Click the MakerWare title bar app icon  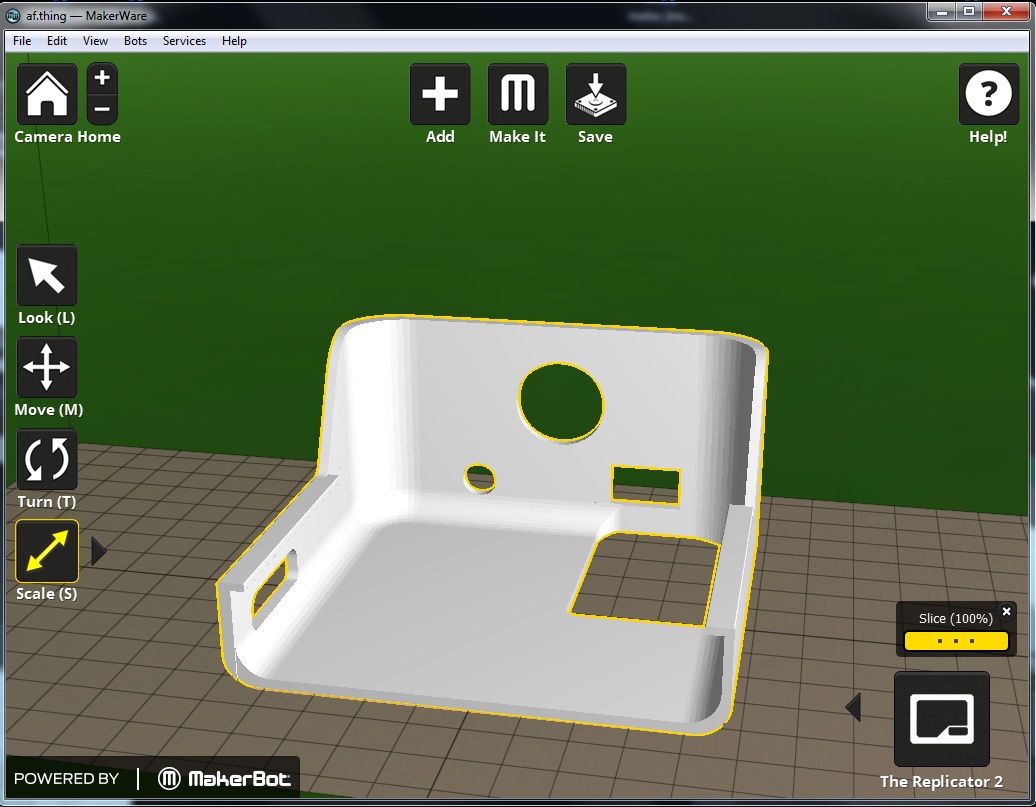pyautogui.click(x=13, y=15)
